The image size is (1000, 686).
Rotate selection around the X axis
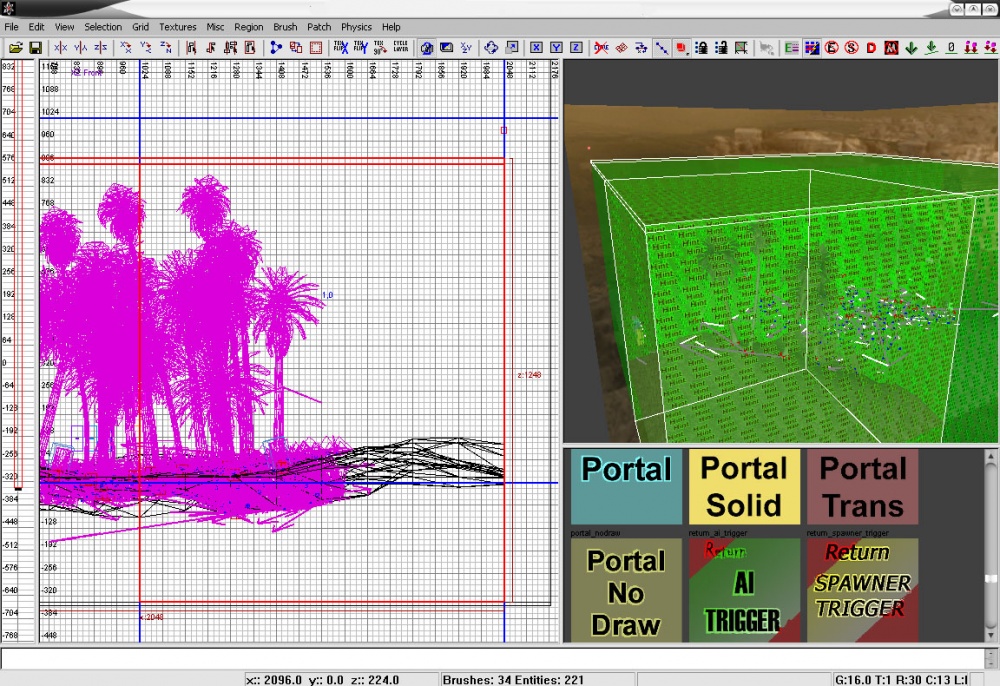point(126,48)
